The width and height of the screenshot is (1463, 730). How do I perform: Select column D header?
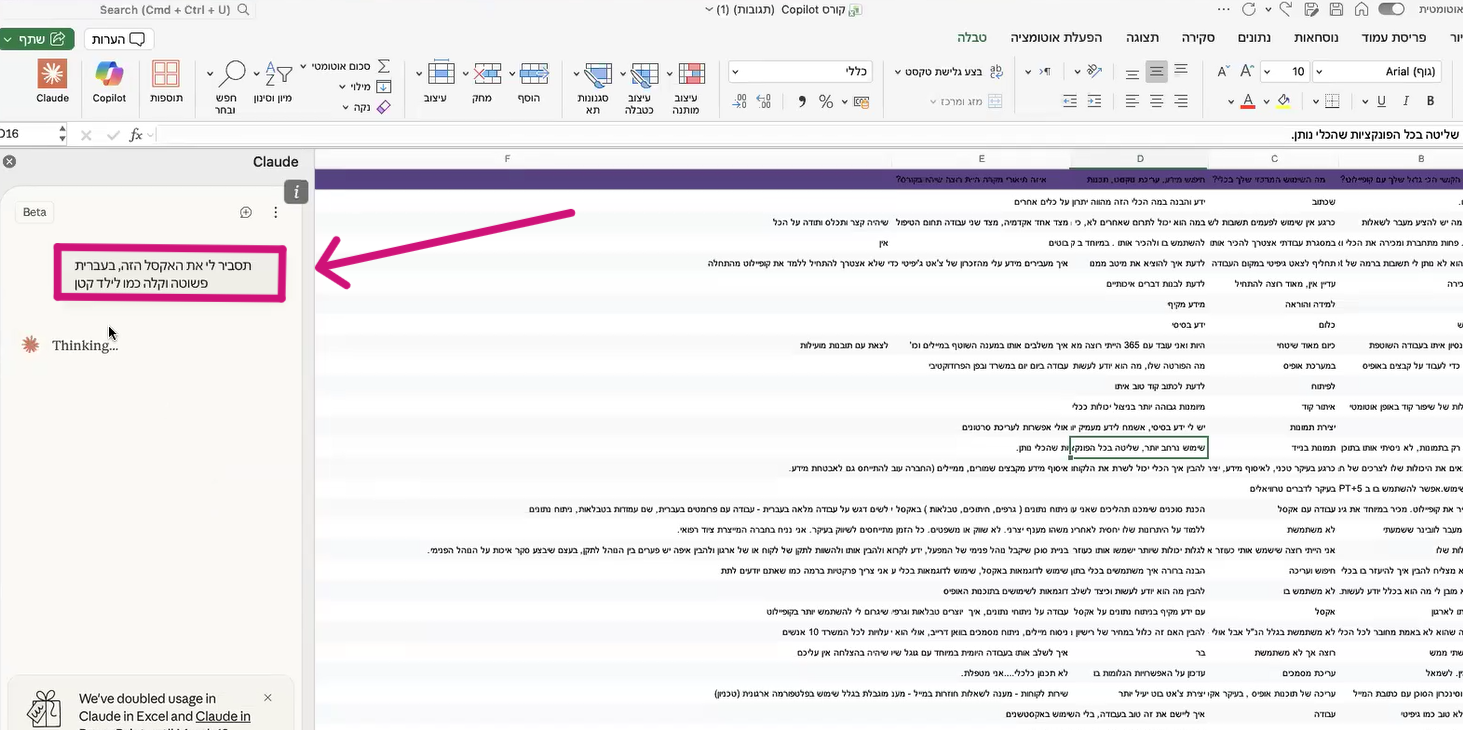pos(1140,159)
